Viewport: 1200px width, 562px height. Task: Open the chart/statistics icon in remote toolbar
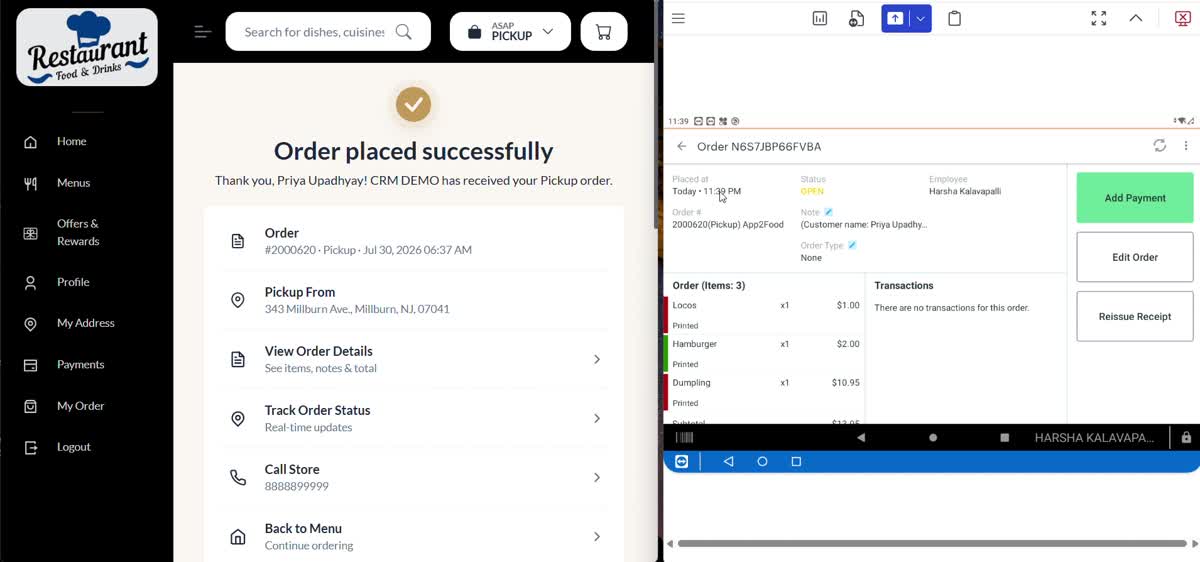point(820,18)
